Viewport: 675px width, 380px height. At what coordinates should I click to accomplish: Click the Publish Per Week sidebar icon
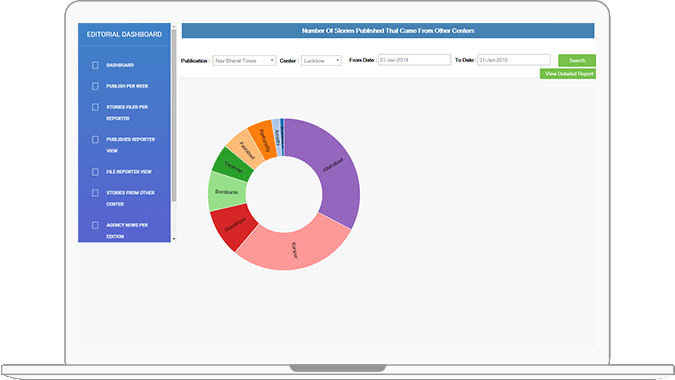point(95,86)
